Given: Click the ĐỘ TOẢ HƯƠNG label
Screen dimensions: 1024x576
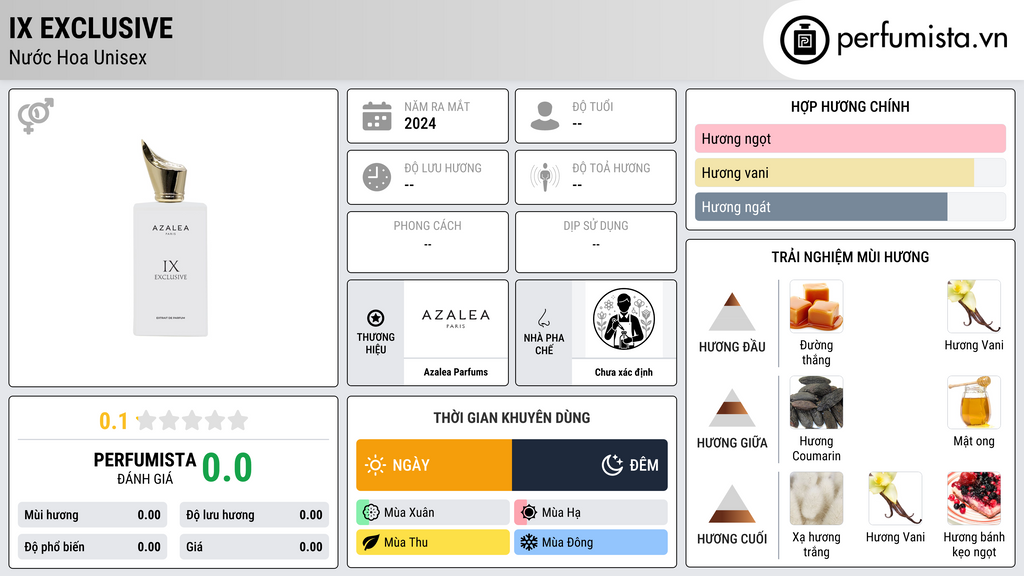Looking at the screenshot, I should 611,168.
